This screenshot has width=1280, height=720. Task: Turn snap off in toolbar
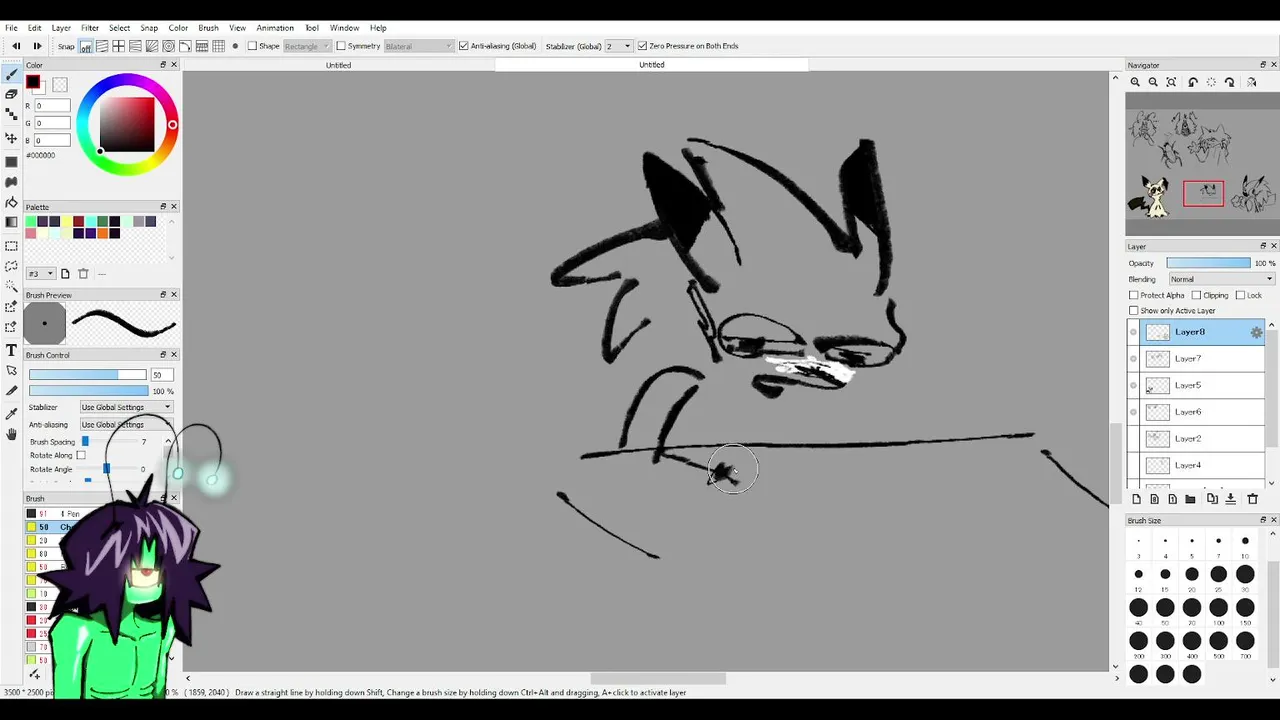point(85,46)
